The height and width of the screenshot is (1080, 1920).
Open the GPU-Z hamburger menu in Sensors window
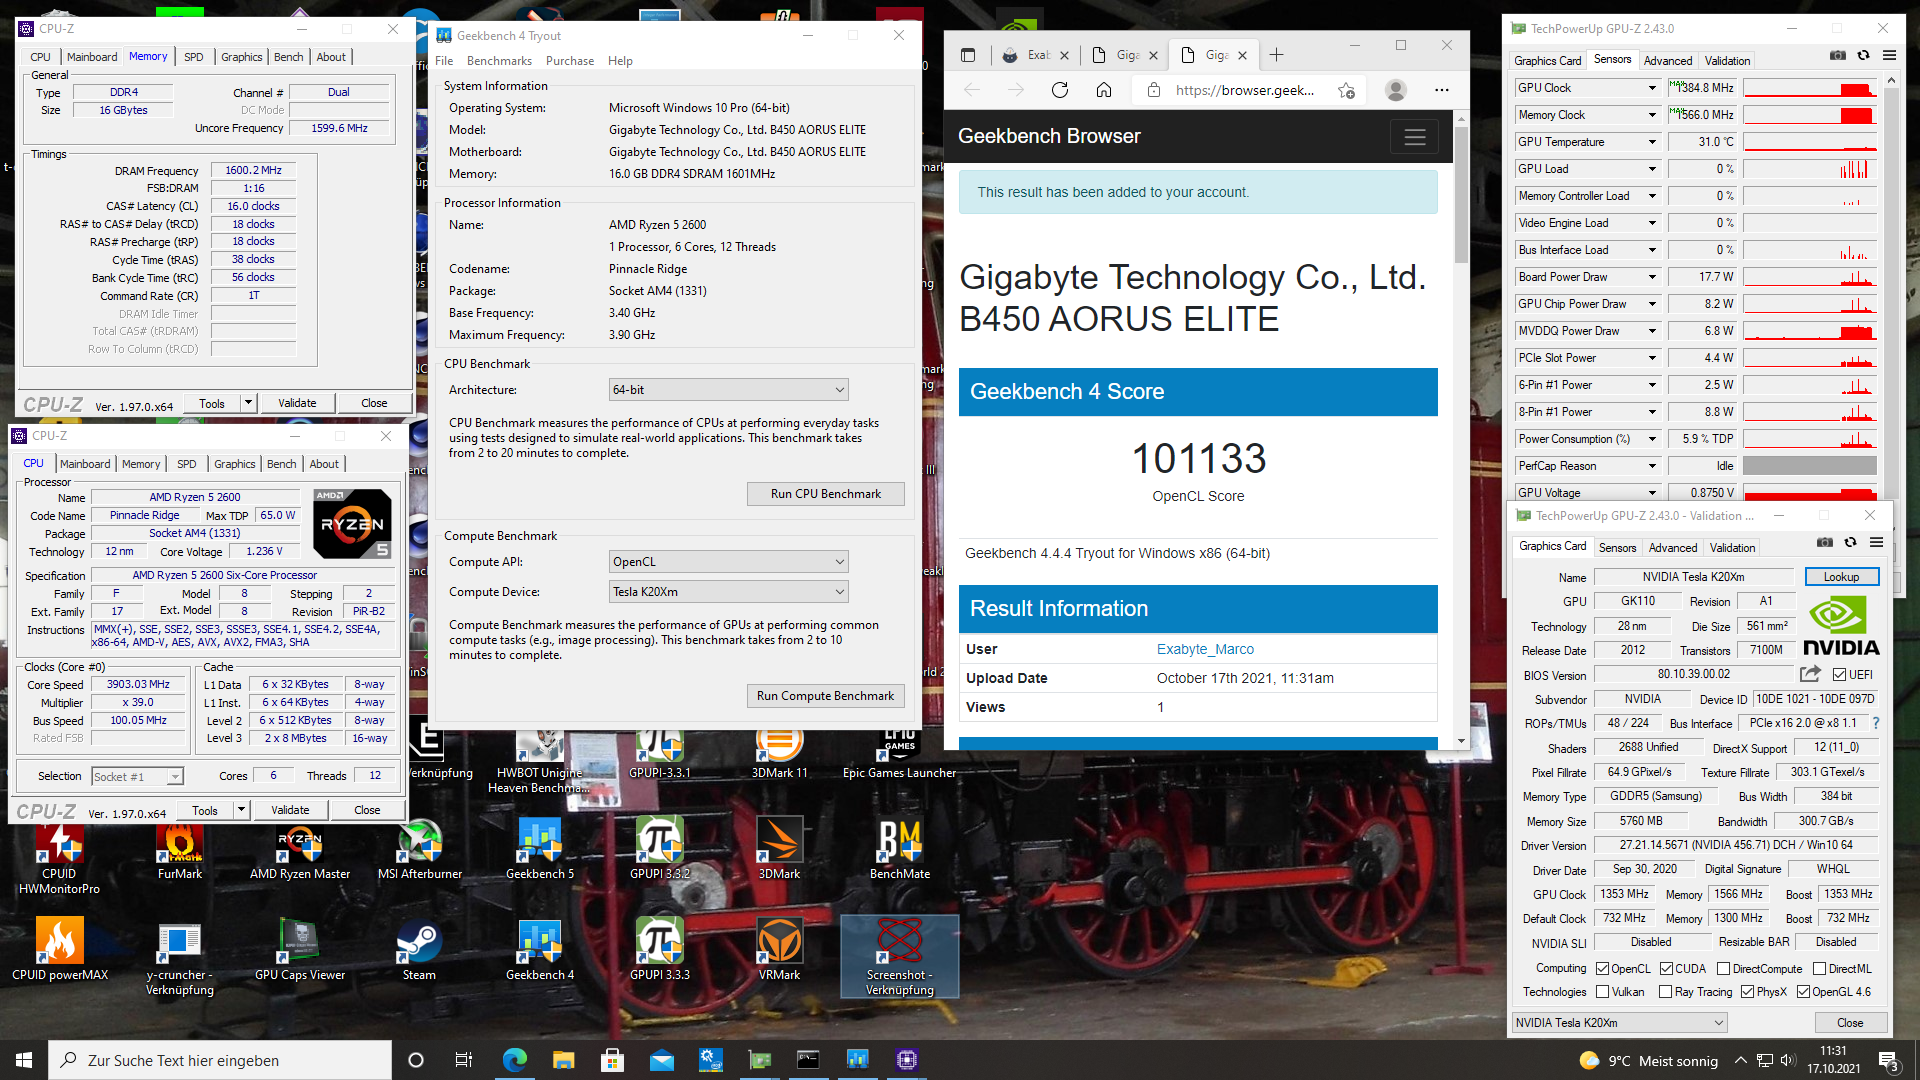point(1889,56)
